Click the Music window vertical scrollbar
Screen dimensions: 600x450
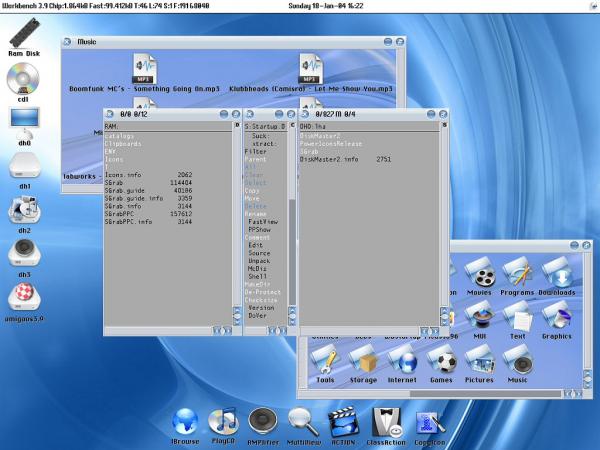click(x=400, y=78)
